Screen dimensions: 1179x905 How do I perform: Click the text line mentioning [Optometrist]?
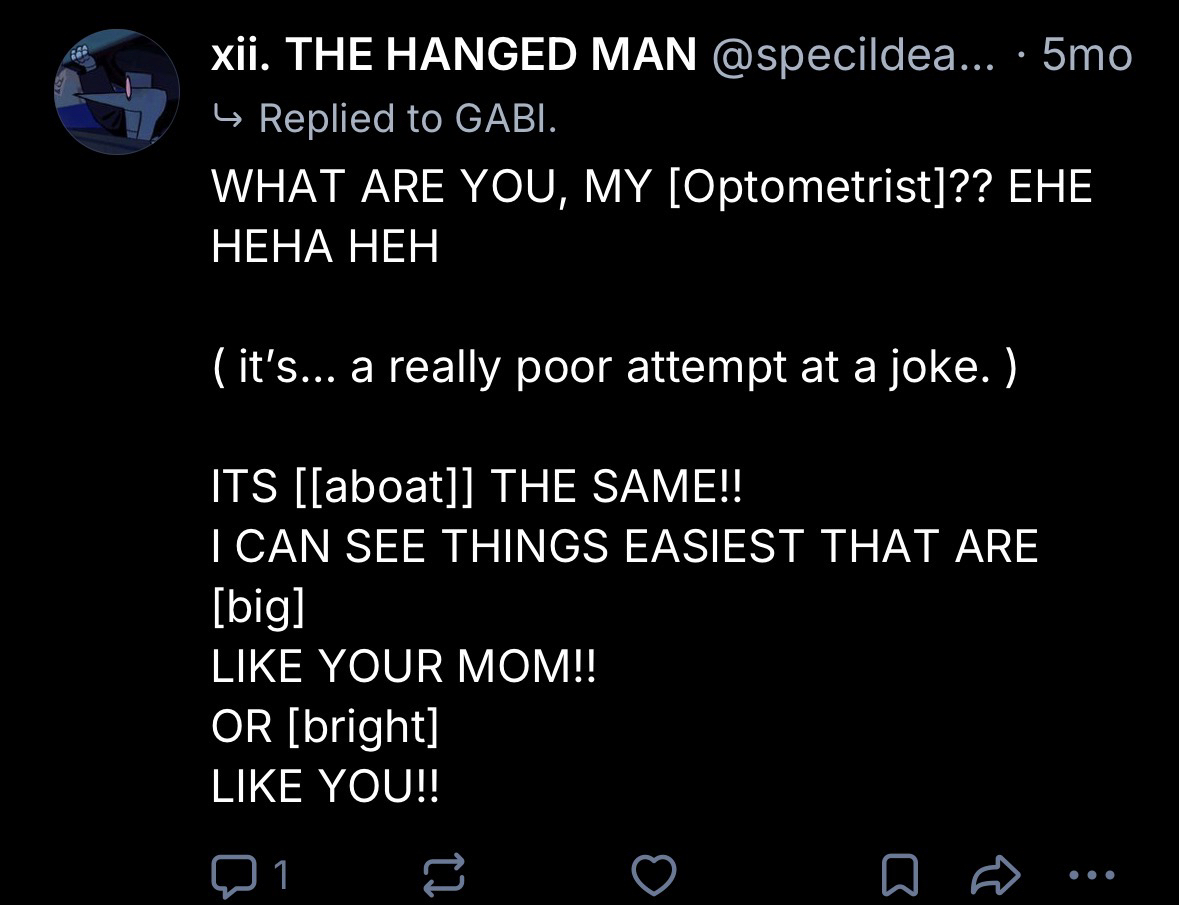coord(651,188)
